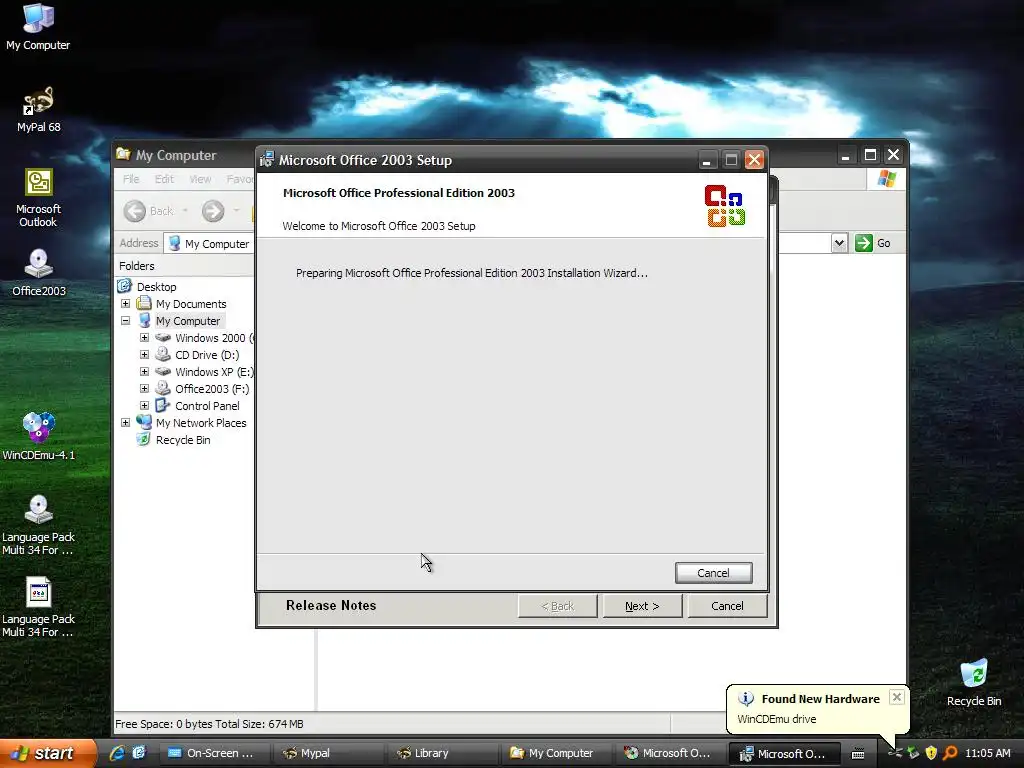This screenshot has width=1024, height=768.
Task: Select the Language Pack disc image icon
Action: [39, 525]
